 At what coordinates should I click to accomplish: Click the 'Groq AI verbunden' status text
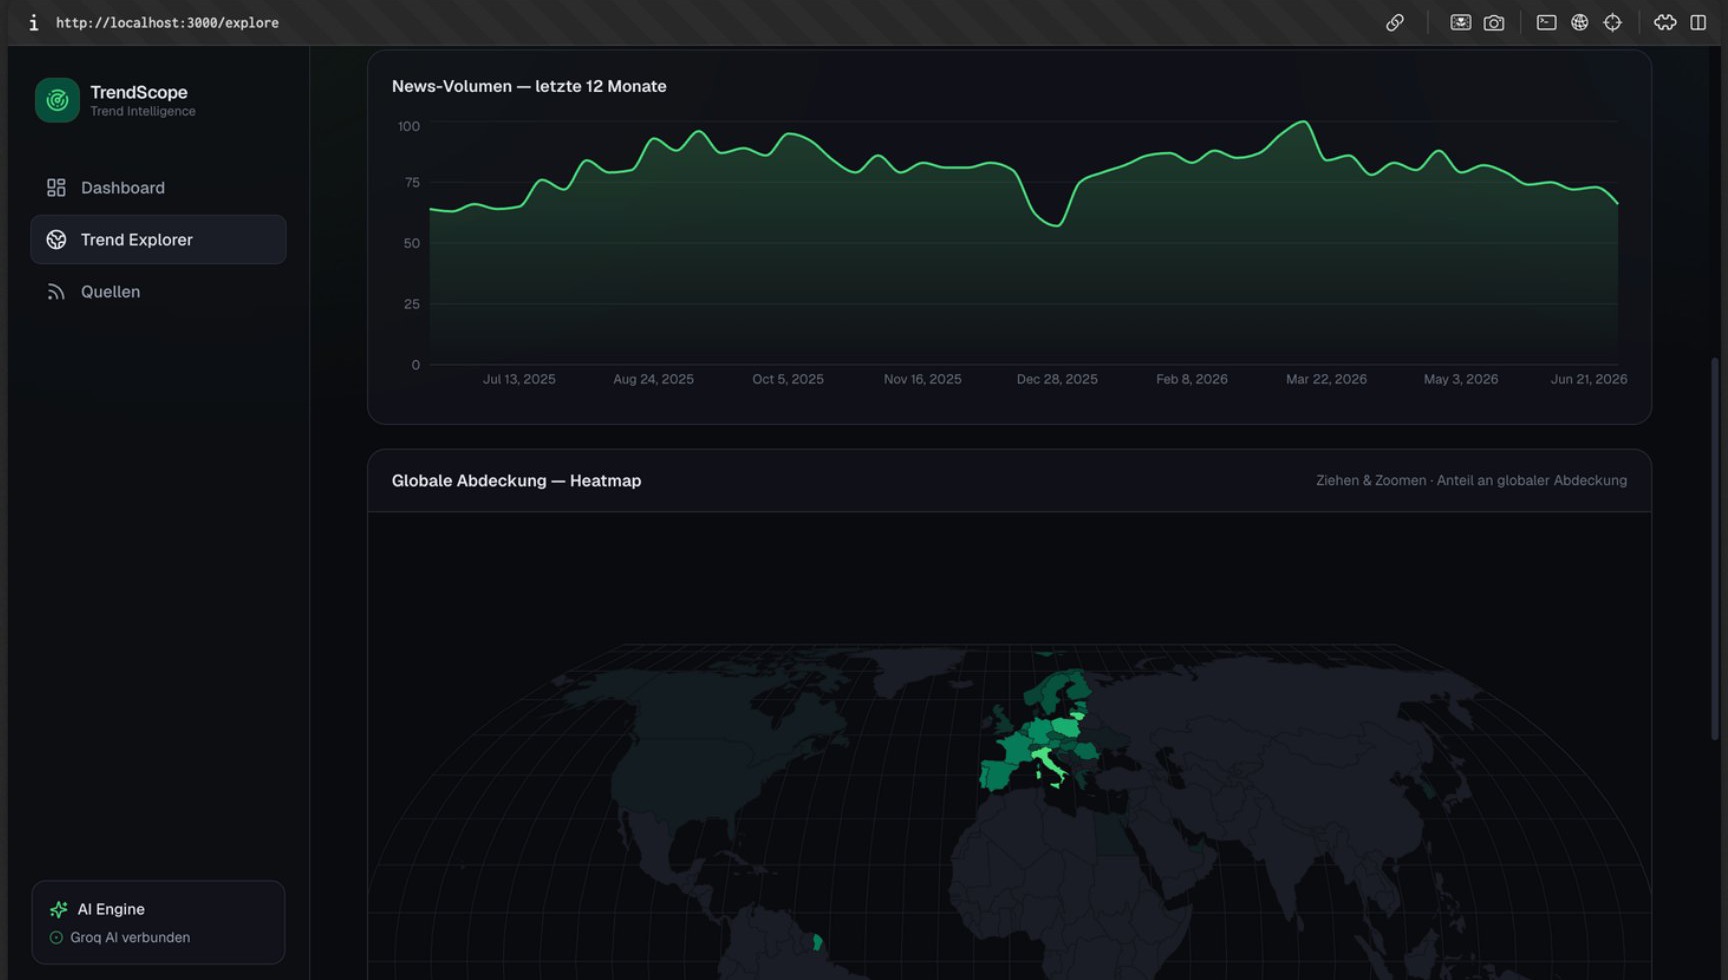coord(130,938)
